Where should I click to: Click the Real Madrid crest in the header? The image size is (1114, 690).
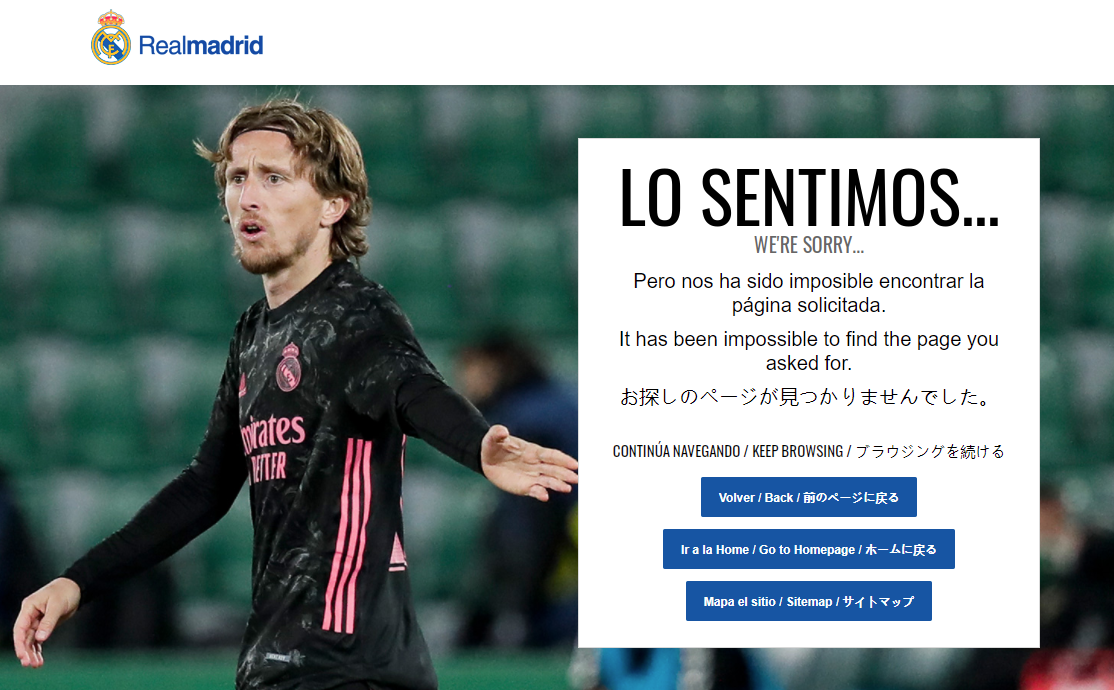[x=111, y=38]
